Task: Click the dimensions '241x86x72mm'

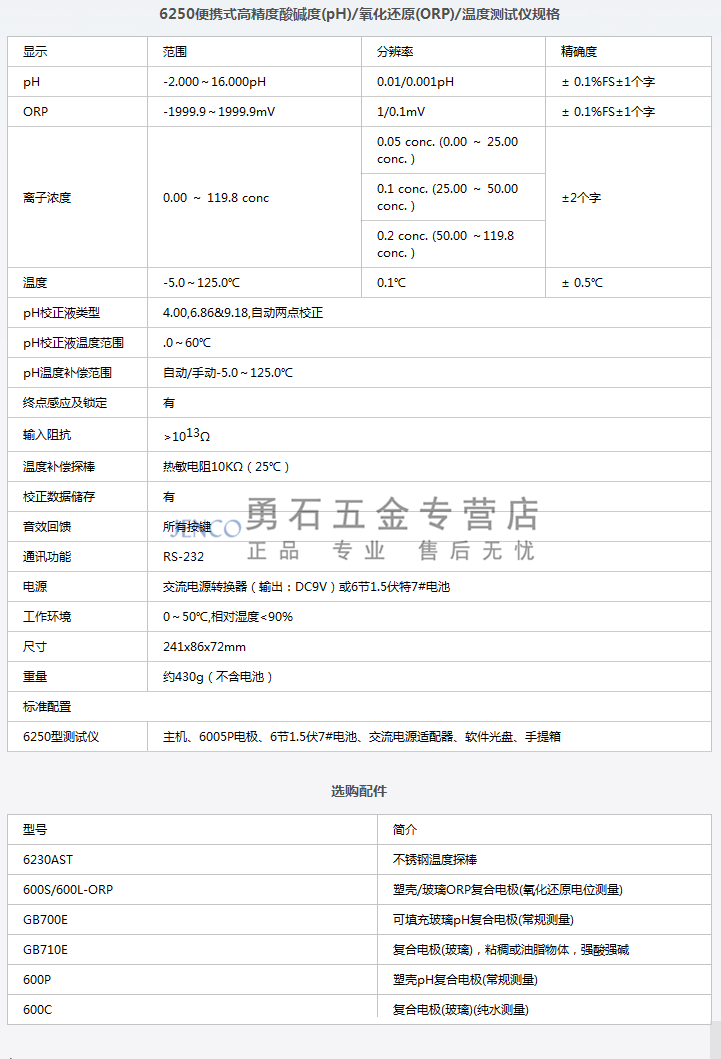Action: (205, 647)
